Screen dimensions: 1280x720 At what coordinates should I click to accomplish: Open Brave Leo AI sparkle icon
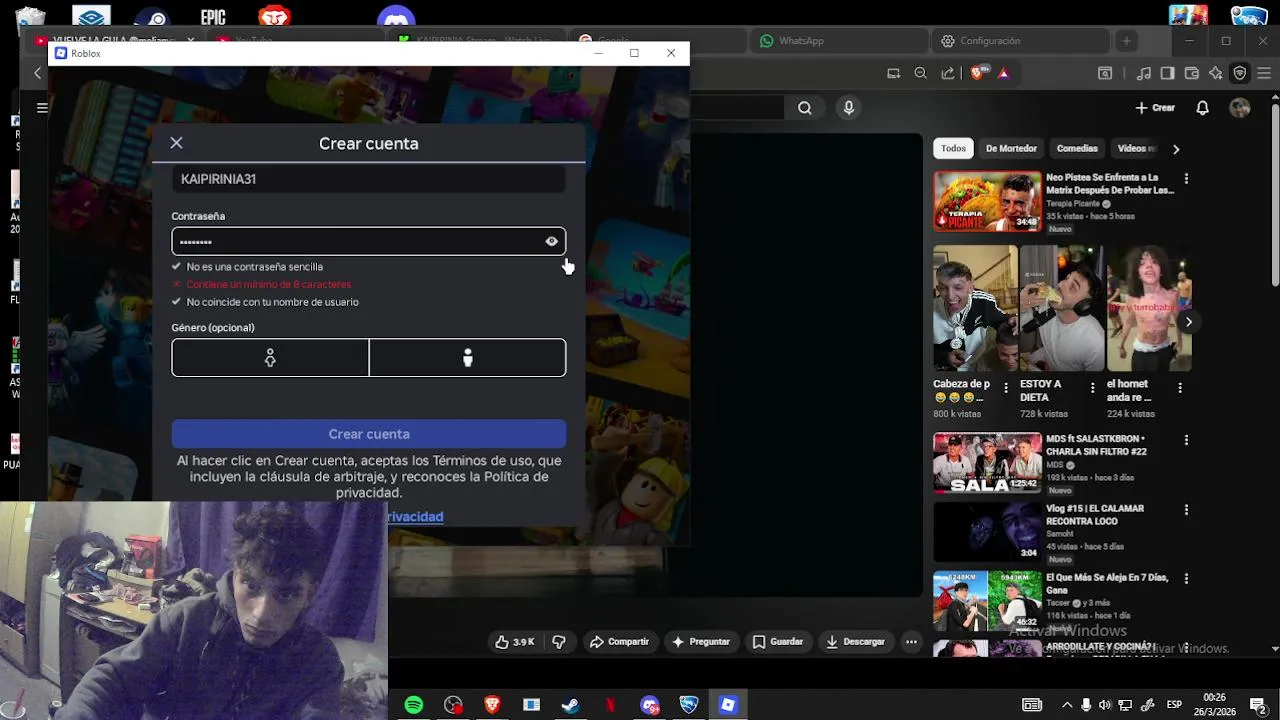(1215, 73)
